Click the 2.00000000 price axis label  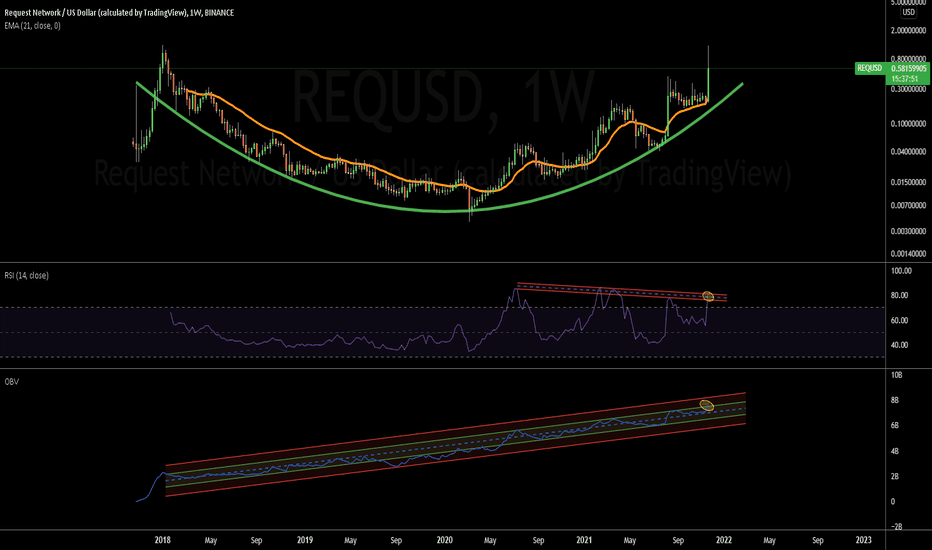coord(908,30)
